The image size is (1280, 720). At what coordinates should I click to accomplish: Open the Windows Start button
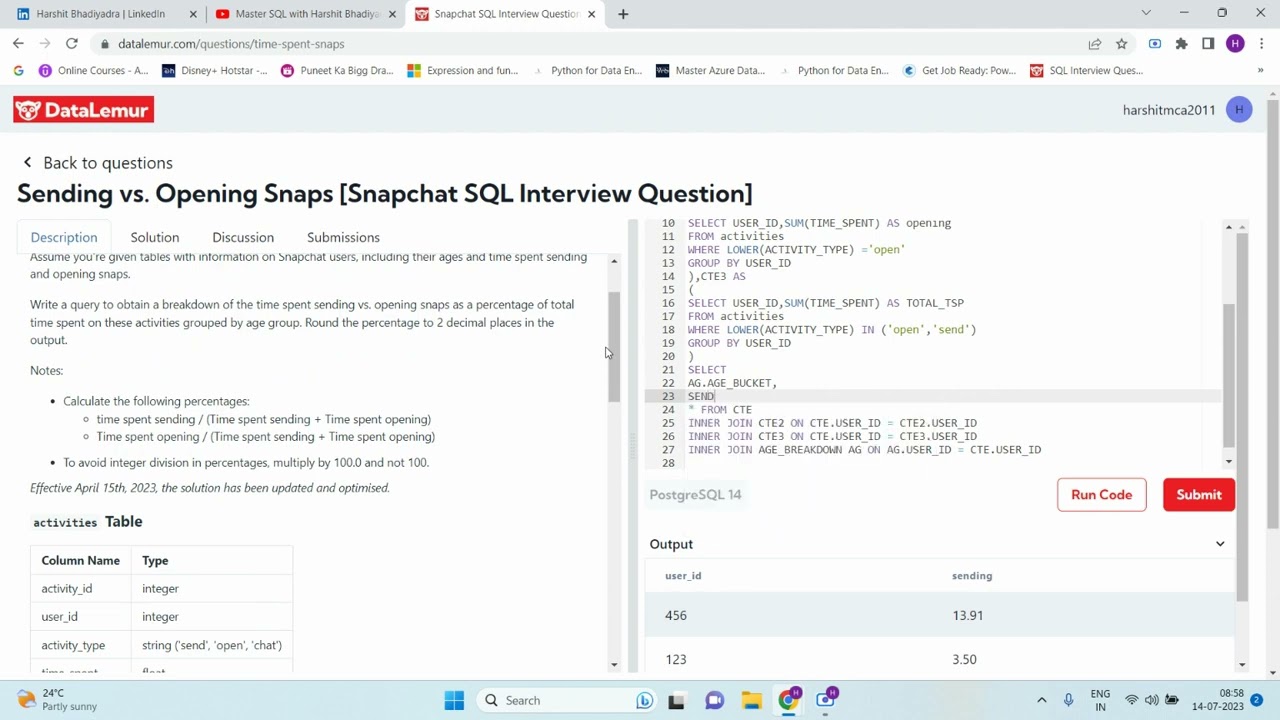[x=454, y=700]
